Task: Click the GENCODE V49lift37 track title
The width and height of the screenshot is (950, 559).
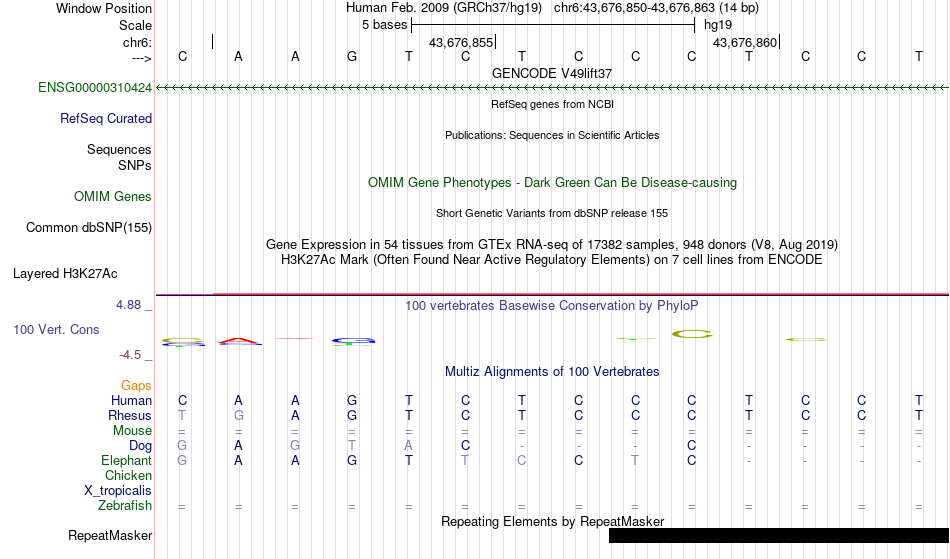Action: [552, 73]
